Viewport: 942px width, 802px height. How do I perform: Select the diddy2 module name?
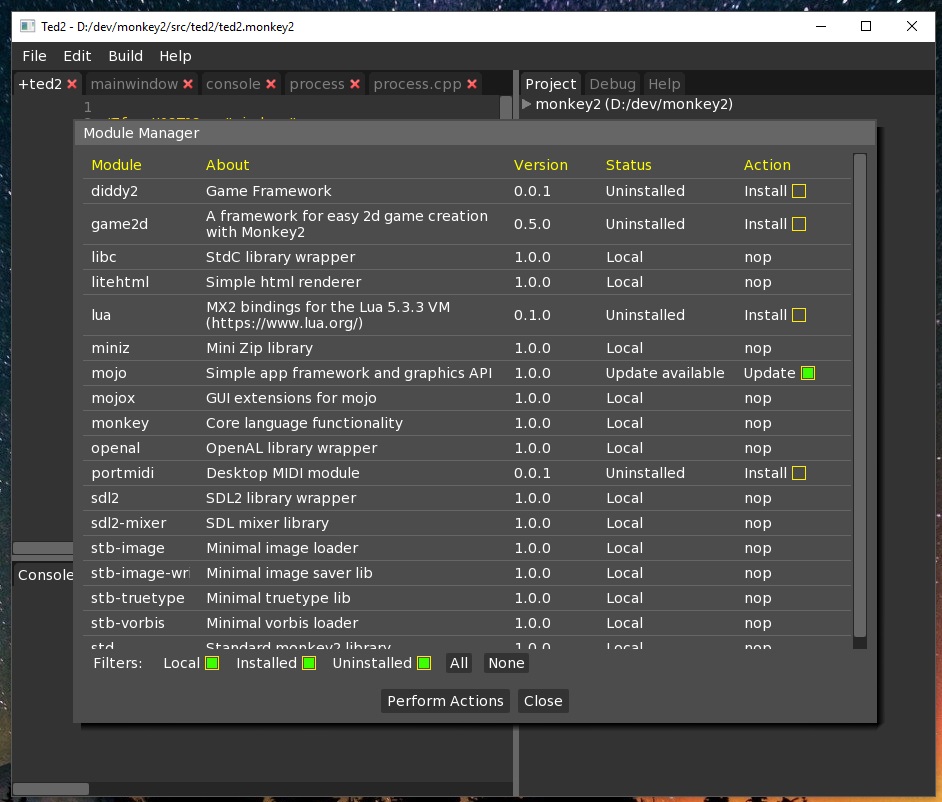[x=114, y=191]
